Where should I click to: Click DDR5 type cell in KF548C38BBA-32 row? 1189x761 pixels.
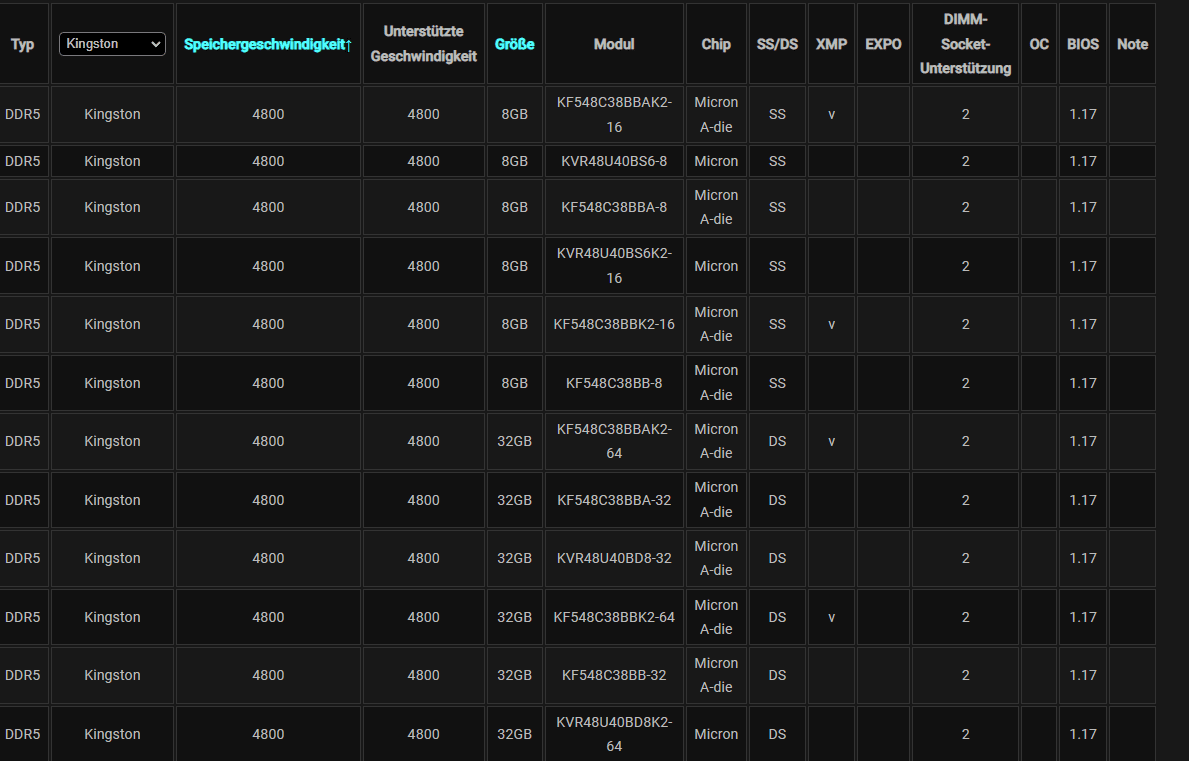coord(23,500)
